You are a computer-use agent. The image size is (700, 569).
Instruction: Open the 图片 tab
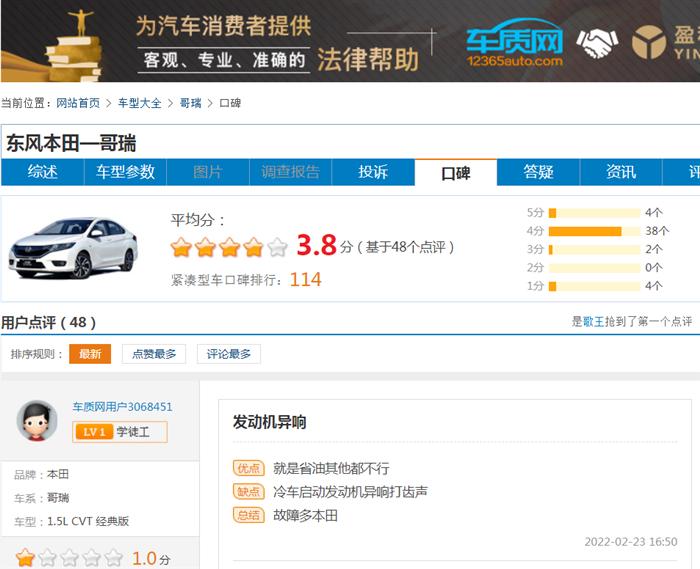pos(208,172)
